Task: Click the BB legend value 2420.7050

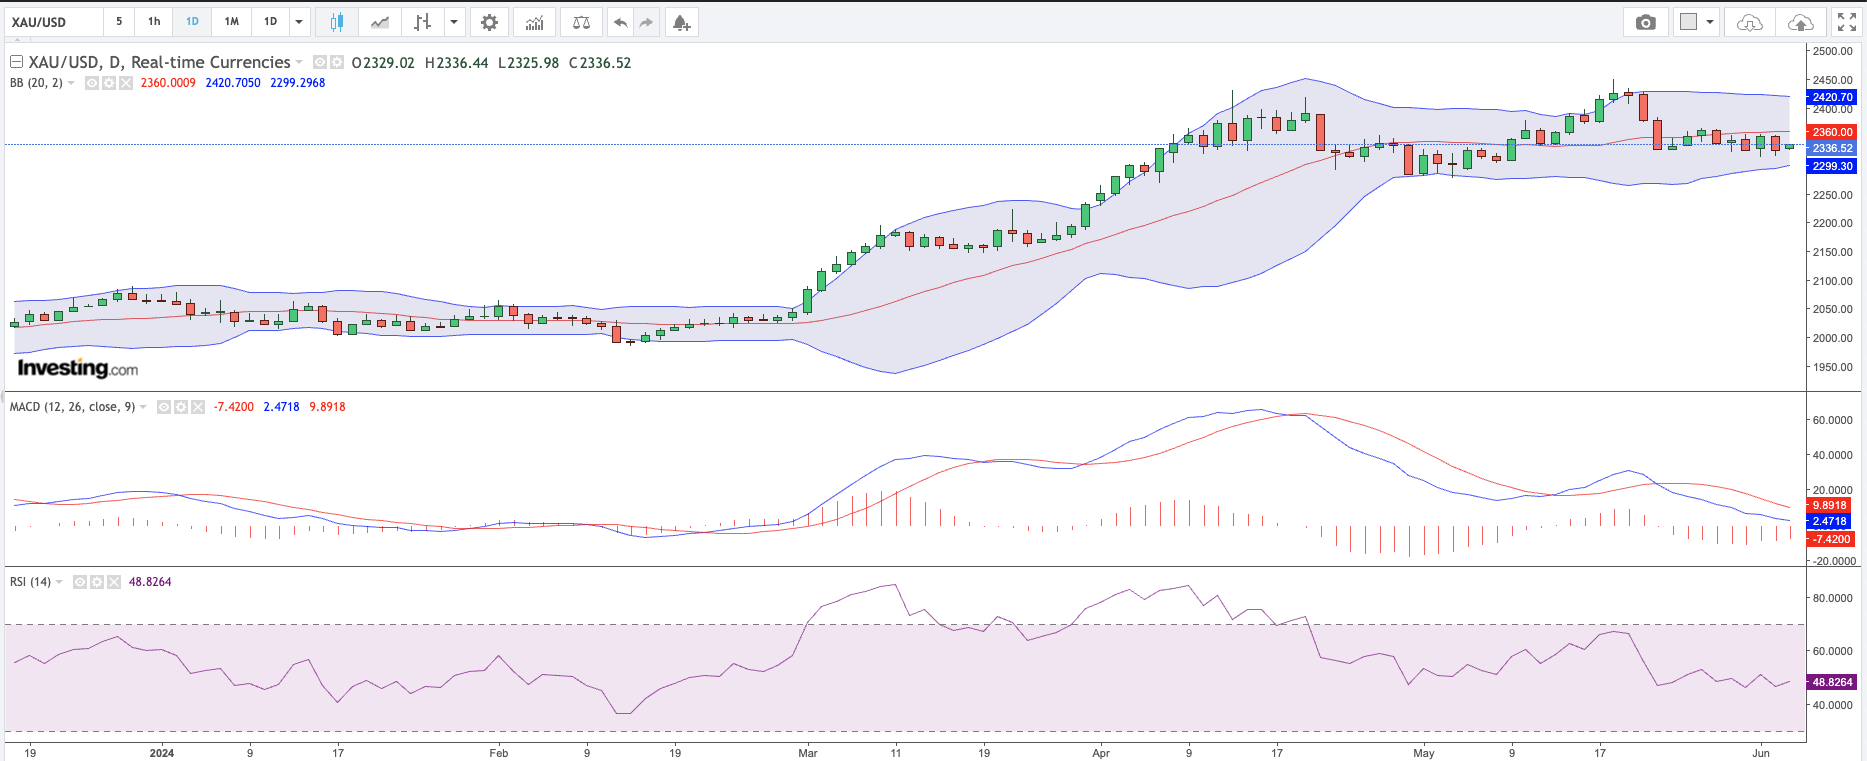Action: point(233,83)
